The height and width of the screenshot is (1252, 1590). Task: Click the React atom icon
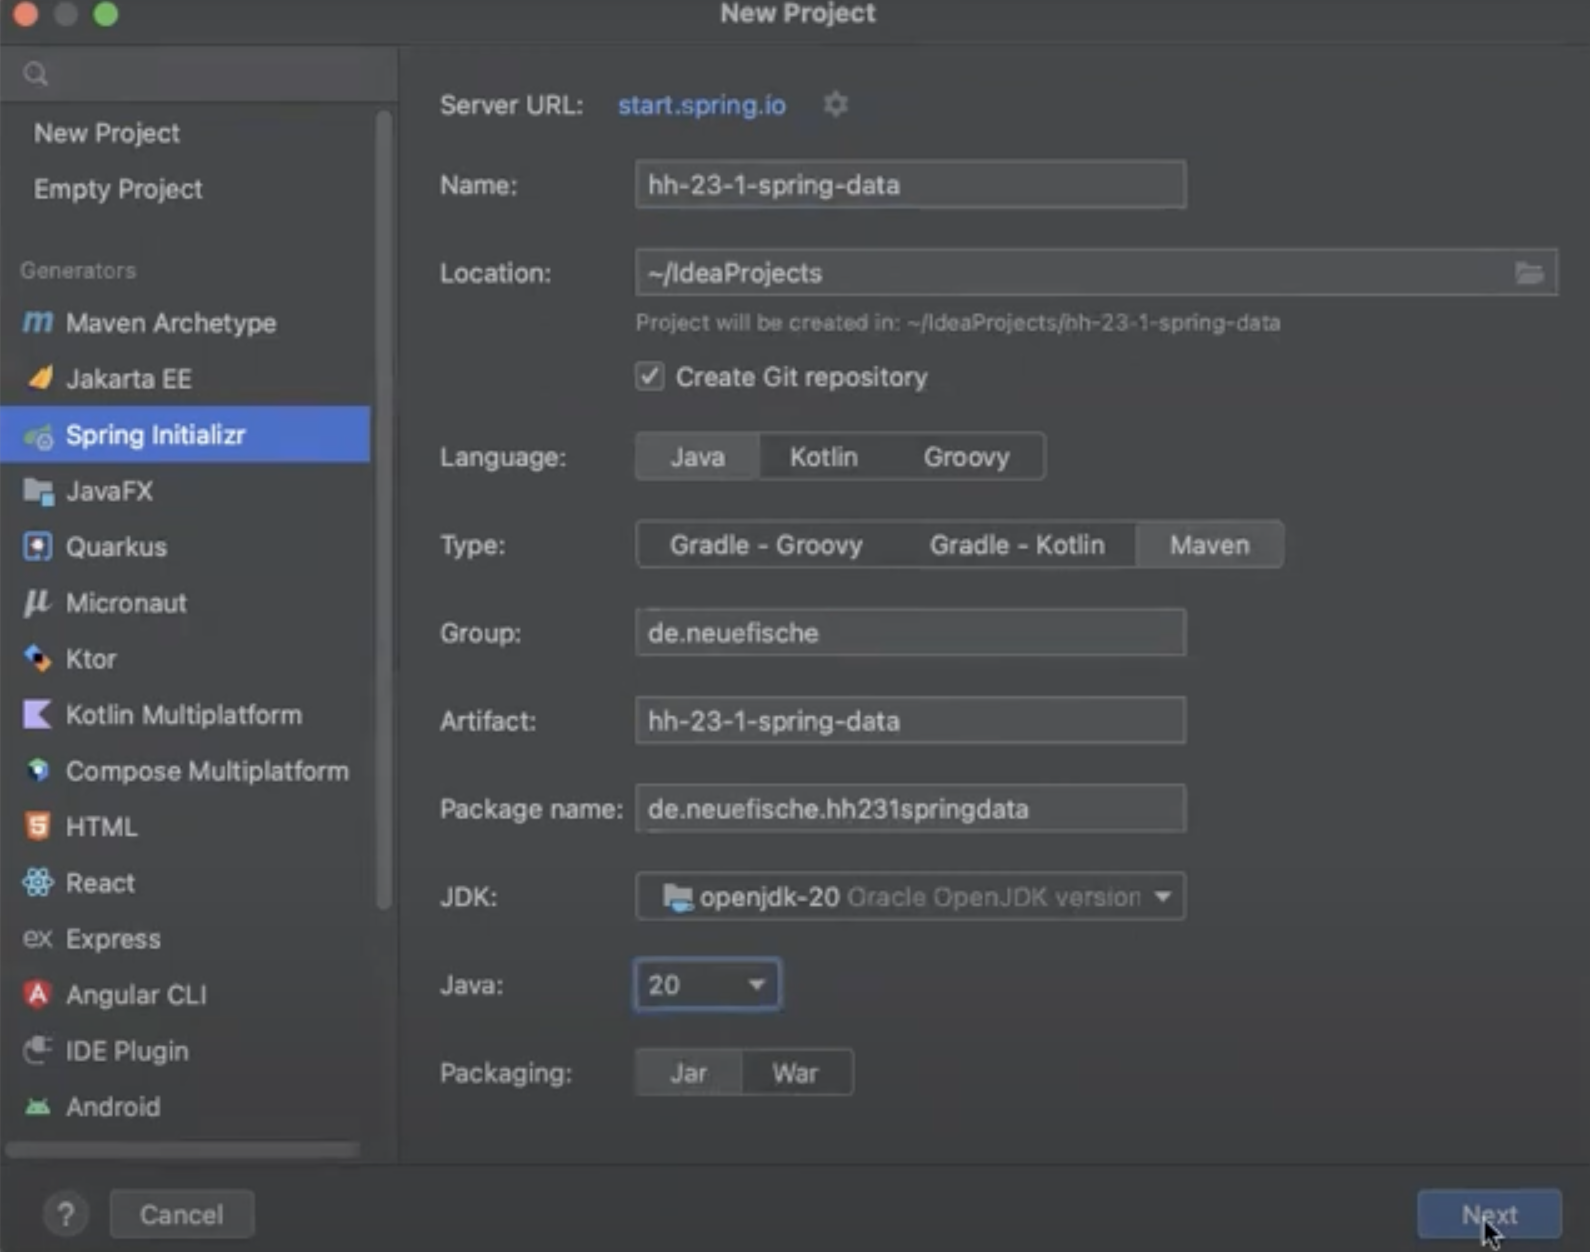38,882
